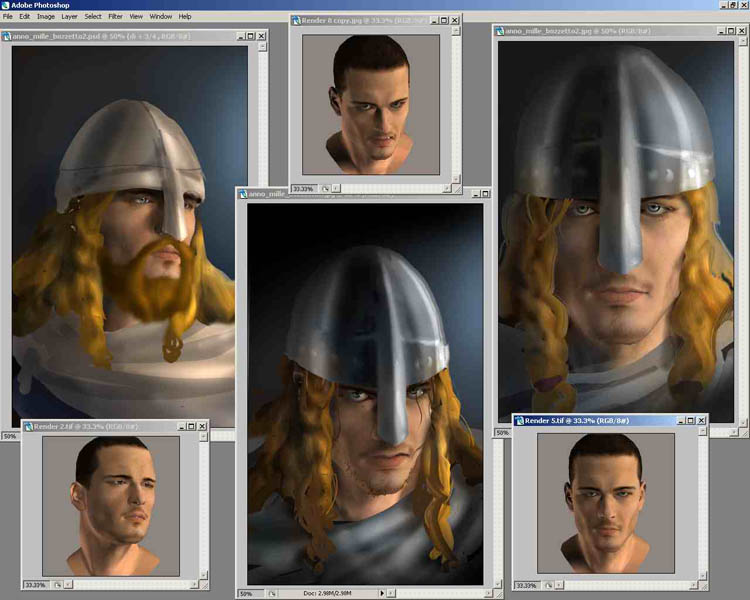Viewport: 750px width, 600px height.
Task: Click the document icon of Render 8 copy.jpg
Action: pos(297,20)
